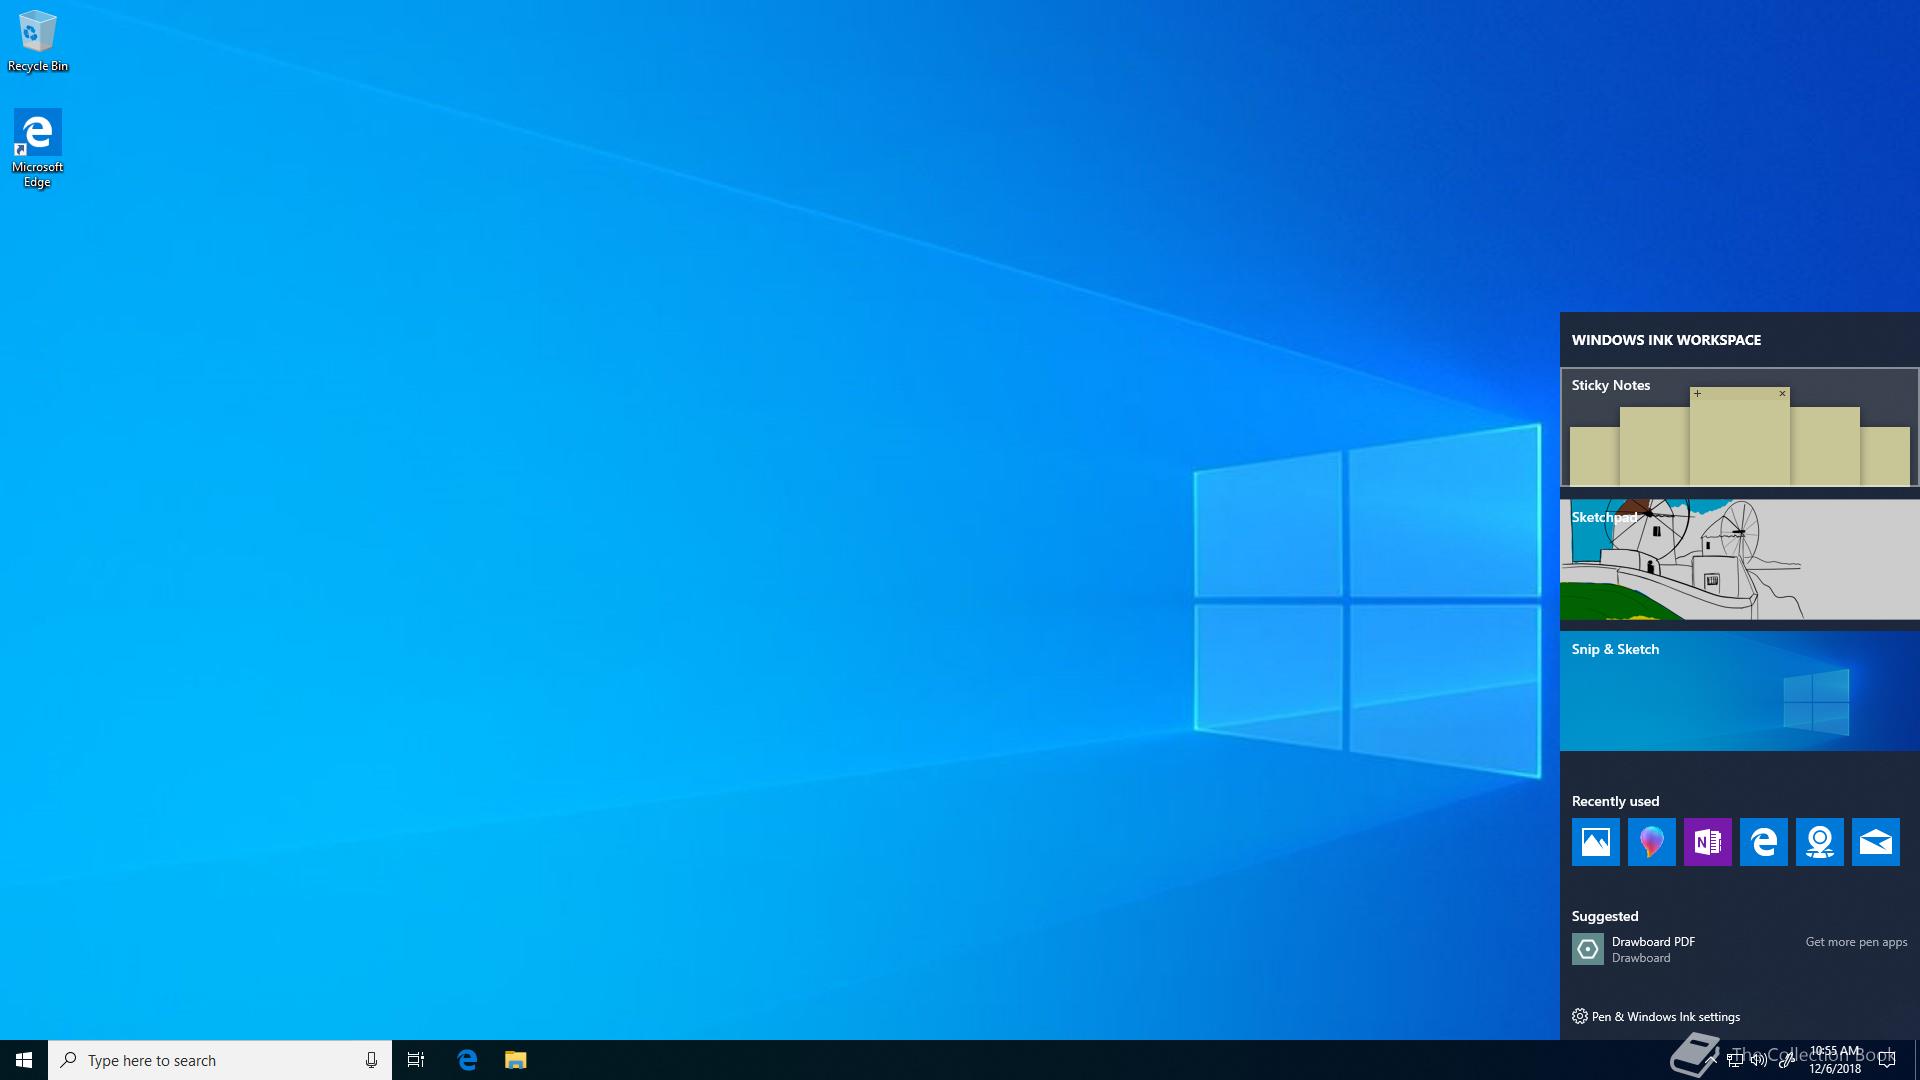1920x1080 pixels.
Task: Click the plus button on Sticky Notes preview
Action: pyautogui.click(x=1697, y=393)
